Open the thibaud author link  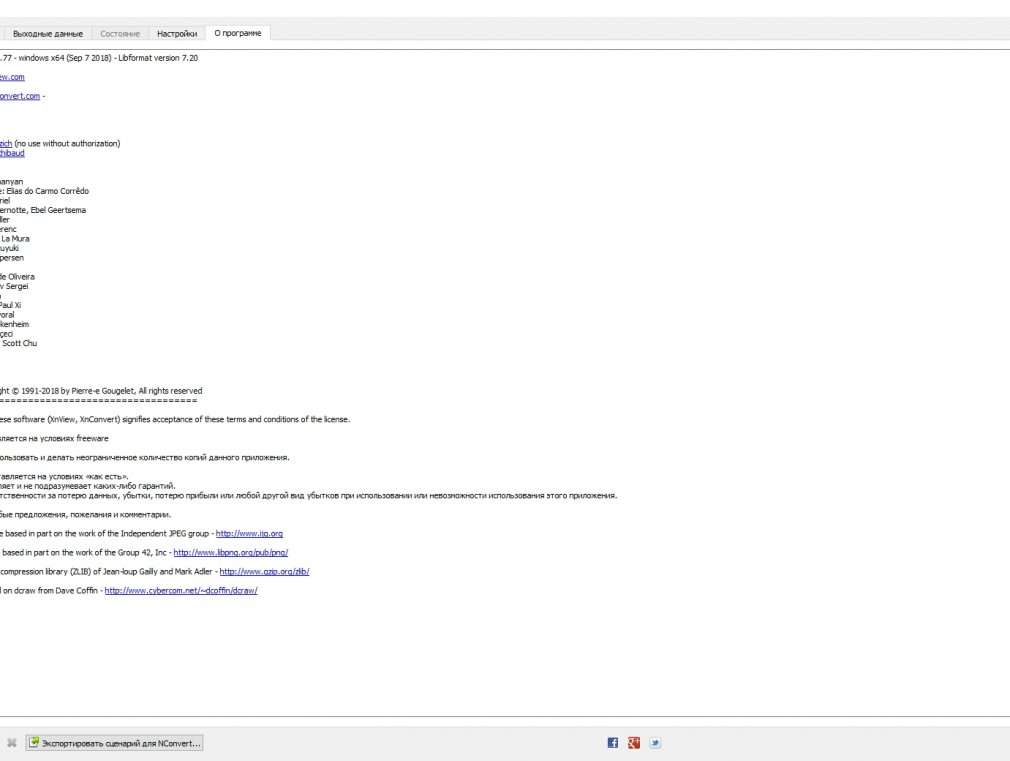click(x=12, y=153)
